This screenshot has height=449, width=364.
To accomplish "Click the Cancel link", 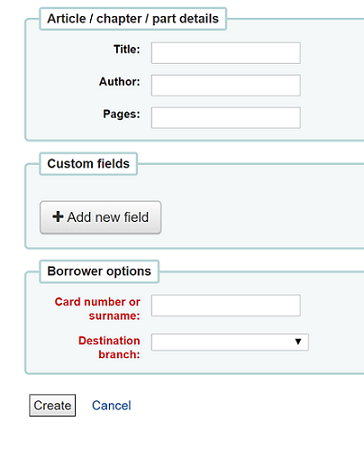I will point(111,405).
